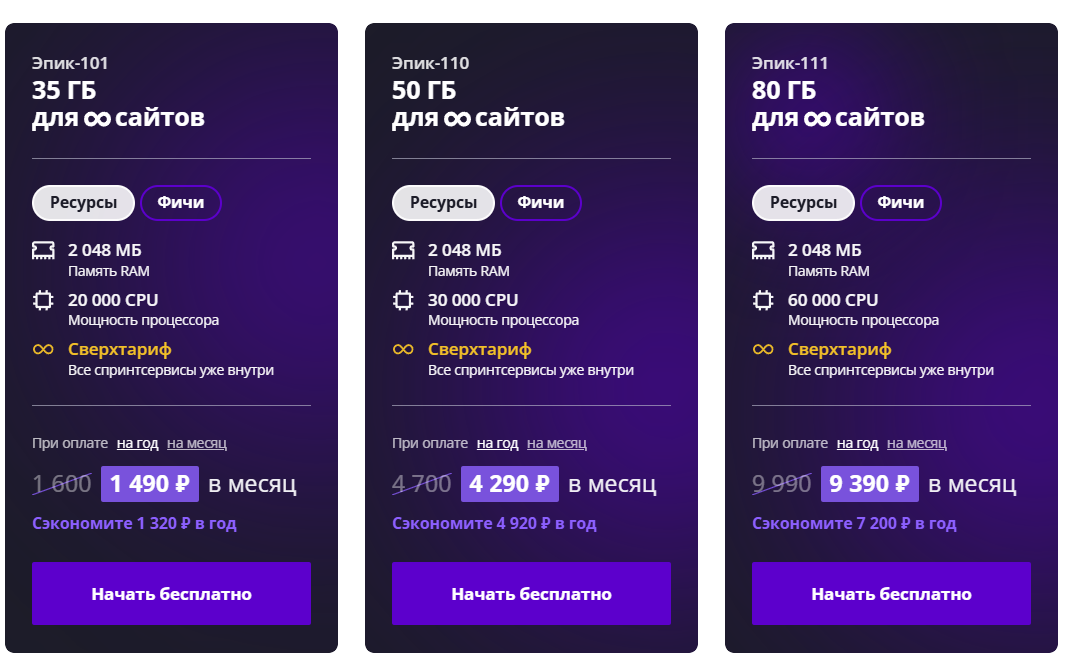Click the Сверхтариф link in Эпик-110 card

click(x=480, y=350)
